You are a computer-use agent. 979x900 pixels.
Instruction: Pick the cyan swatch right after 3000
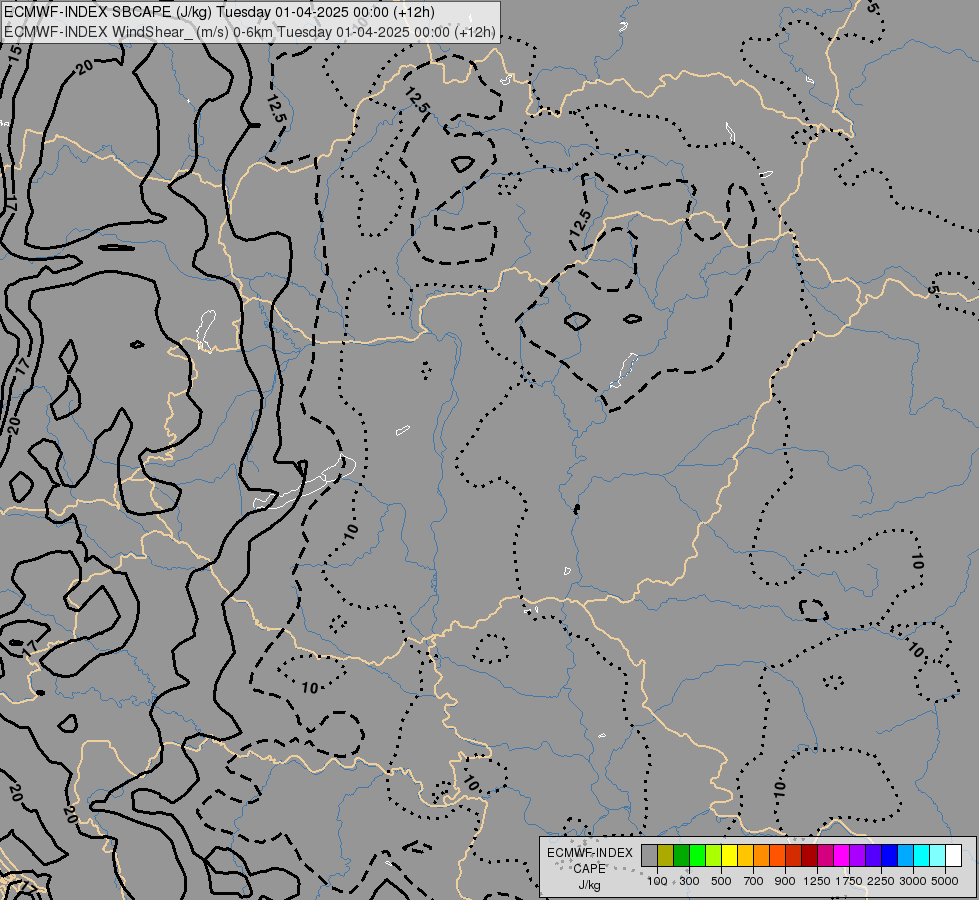coord(921,855)
